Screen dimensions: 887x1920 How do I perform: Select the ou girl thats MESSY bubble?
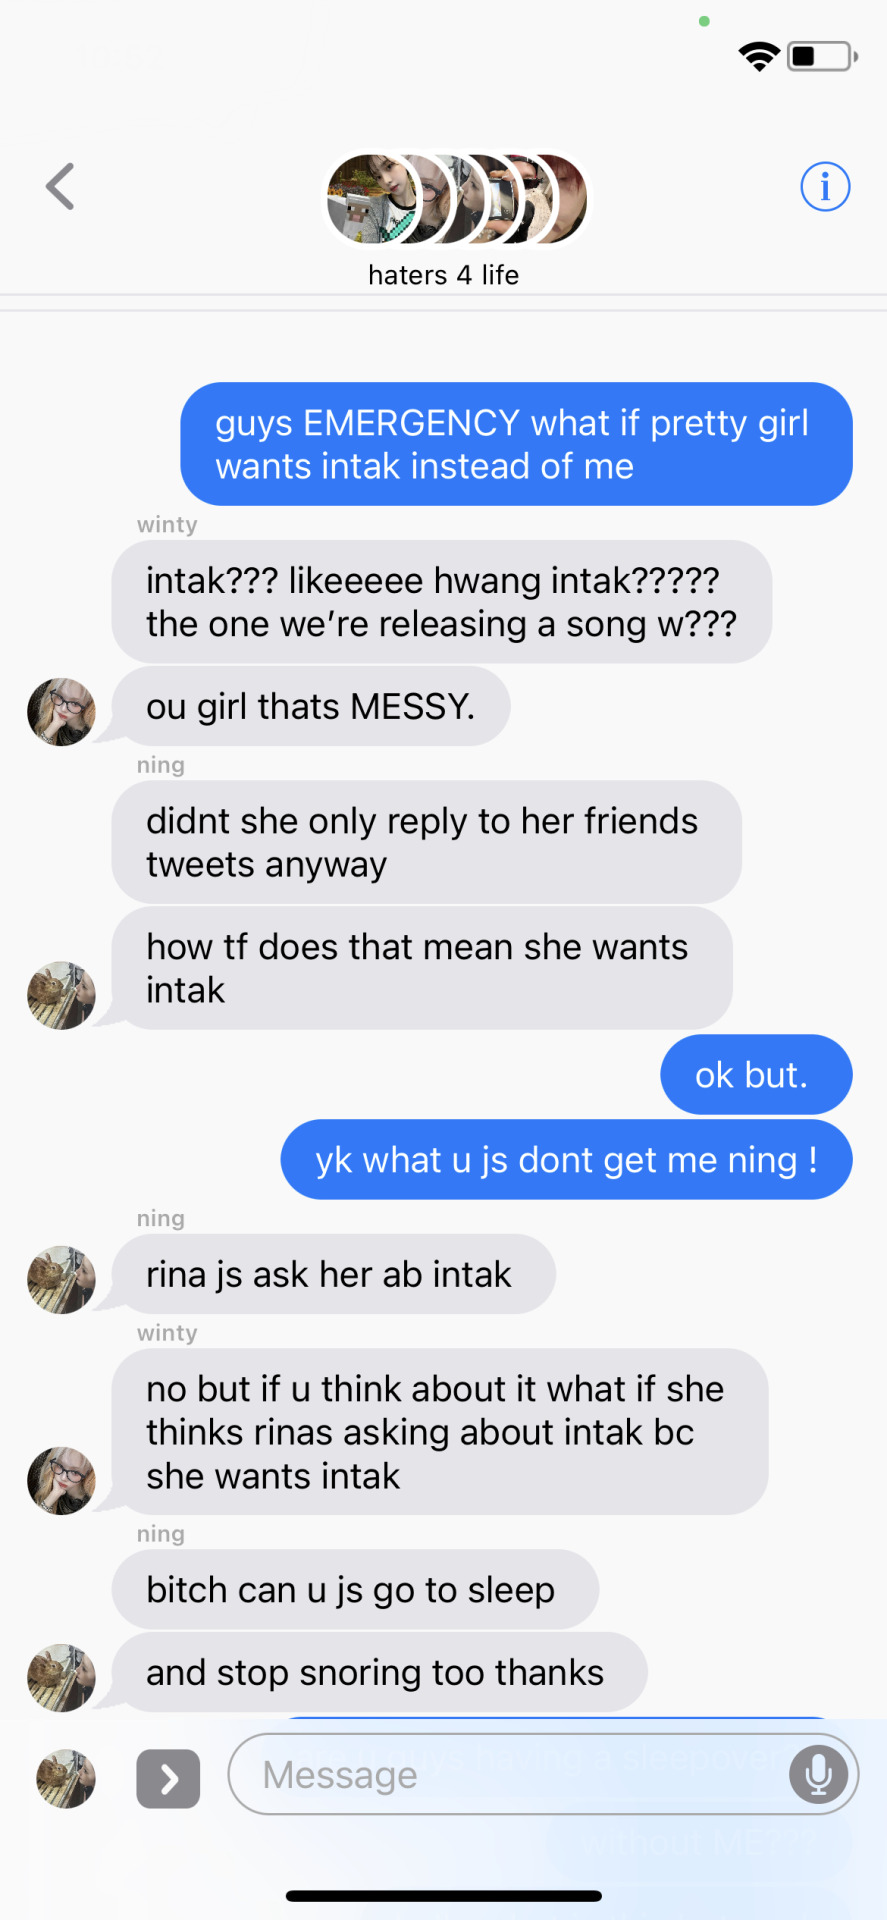point(311,706)
